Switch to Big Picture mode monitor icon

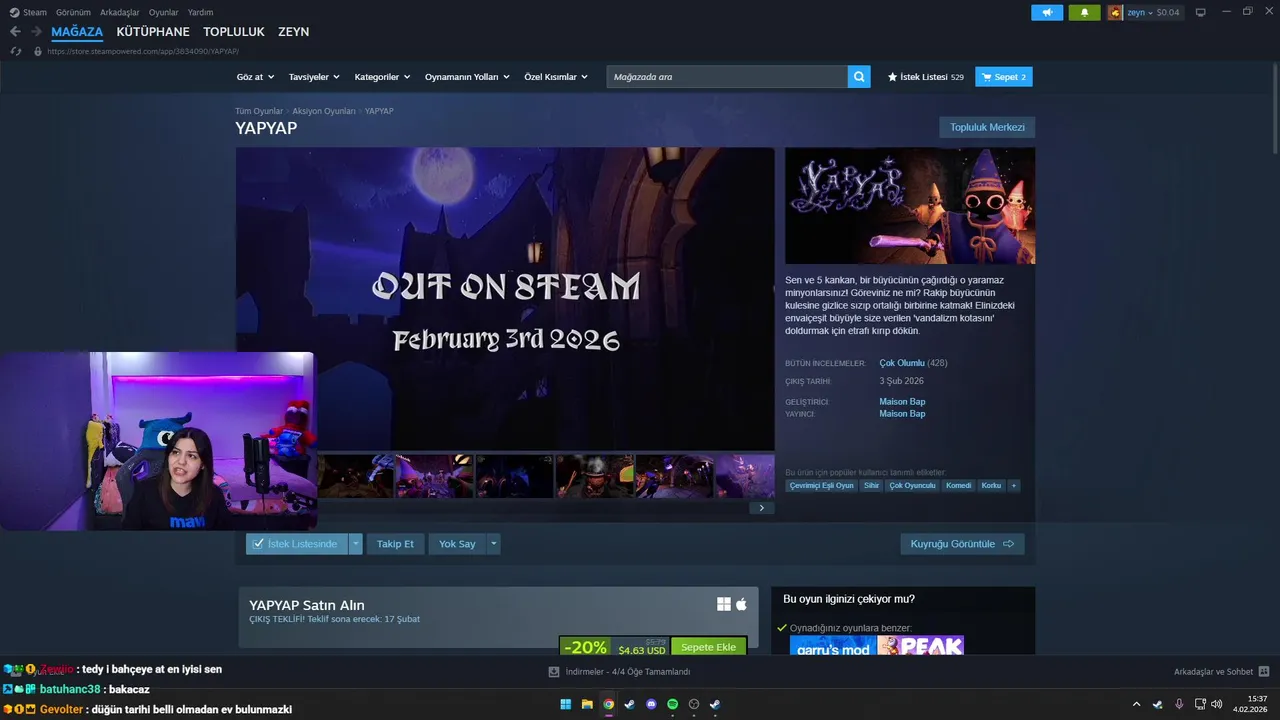[1200, 12]
